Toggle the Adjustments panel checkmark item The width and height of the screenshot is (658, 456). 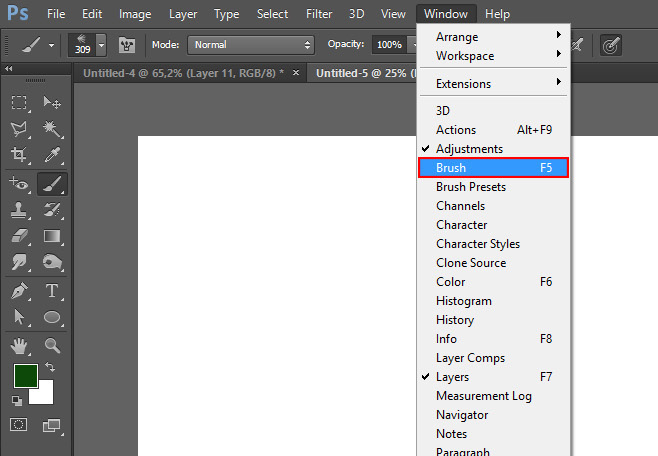click(x=469, y=149)
